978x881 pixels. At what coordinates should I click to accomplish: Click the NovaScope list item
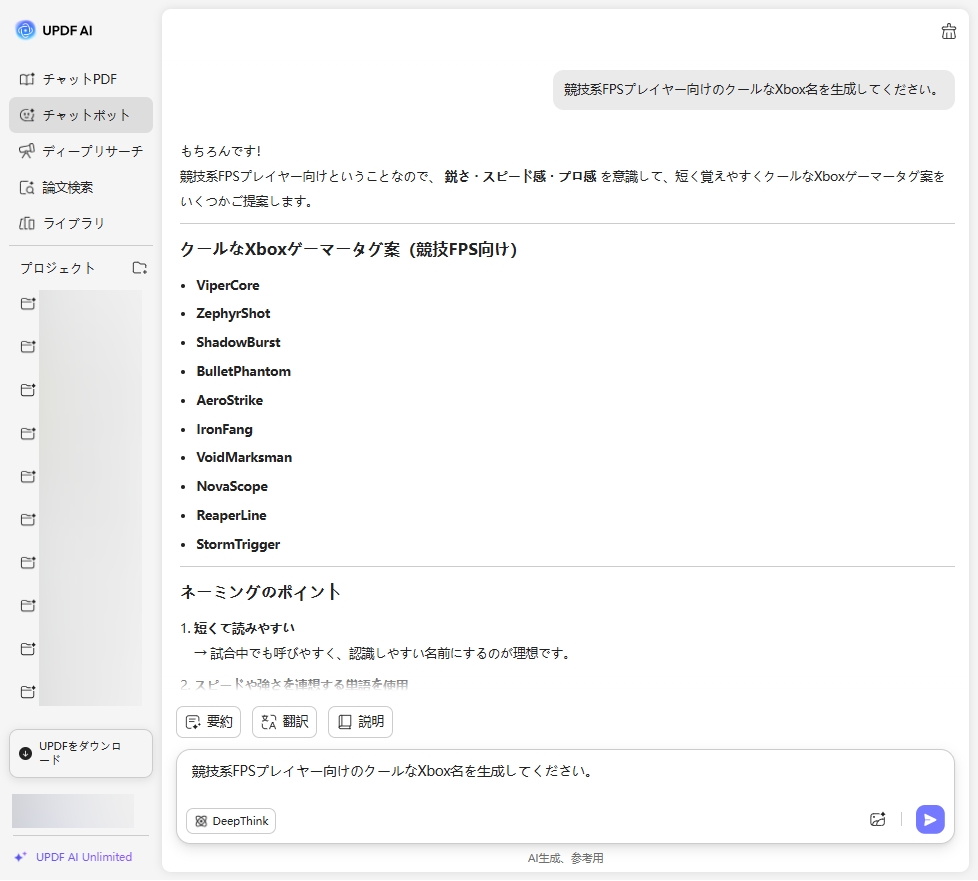tap(232, 487)
